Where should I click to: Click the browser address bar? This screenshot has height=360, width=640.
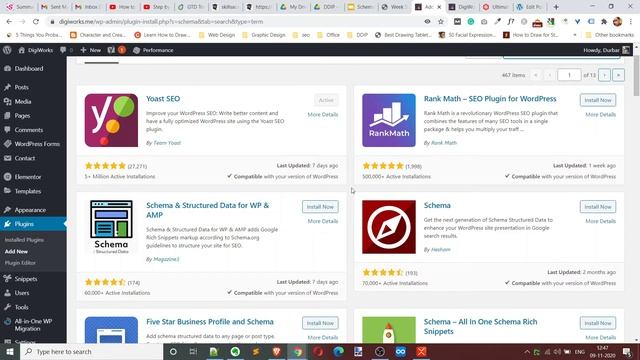tap(237, 22)
